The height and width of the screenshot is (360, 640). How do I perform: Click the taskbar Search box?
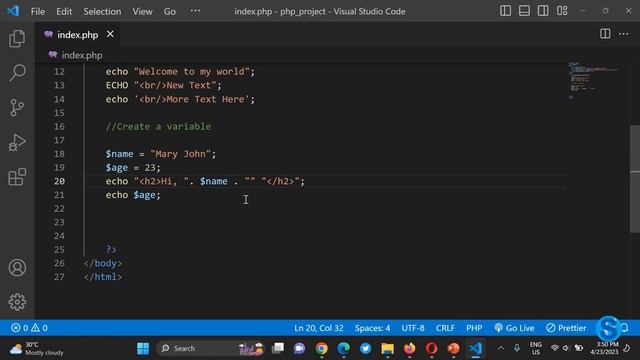click(x=210, y=349)
